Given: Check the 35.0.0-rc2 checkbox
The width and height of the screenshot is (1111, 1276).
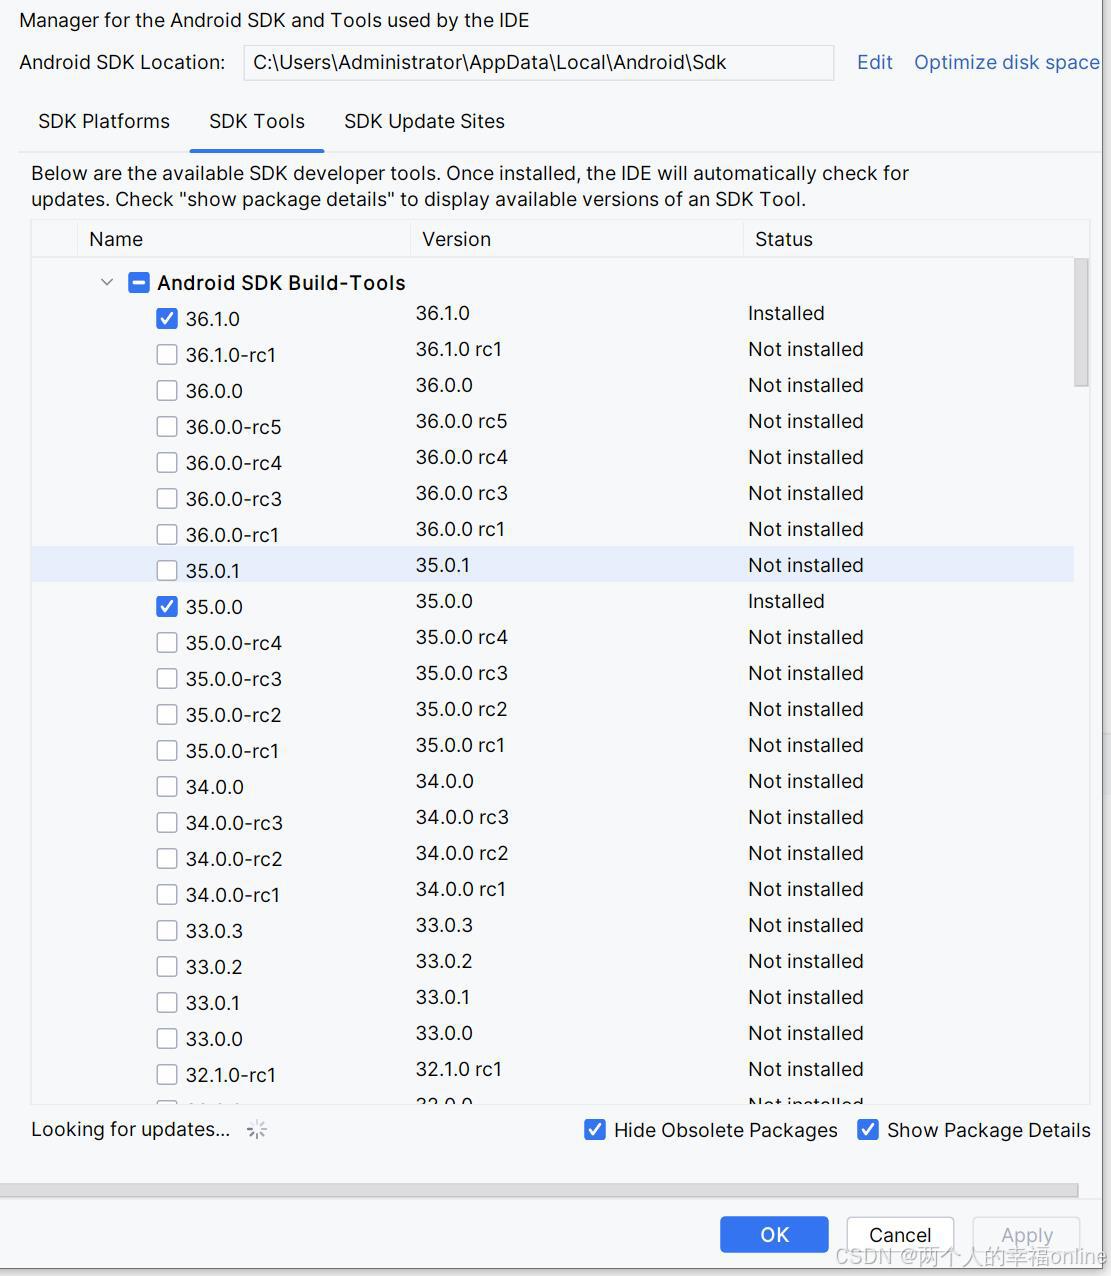Looking at the screenshot, I should click(x=167, y=715).
